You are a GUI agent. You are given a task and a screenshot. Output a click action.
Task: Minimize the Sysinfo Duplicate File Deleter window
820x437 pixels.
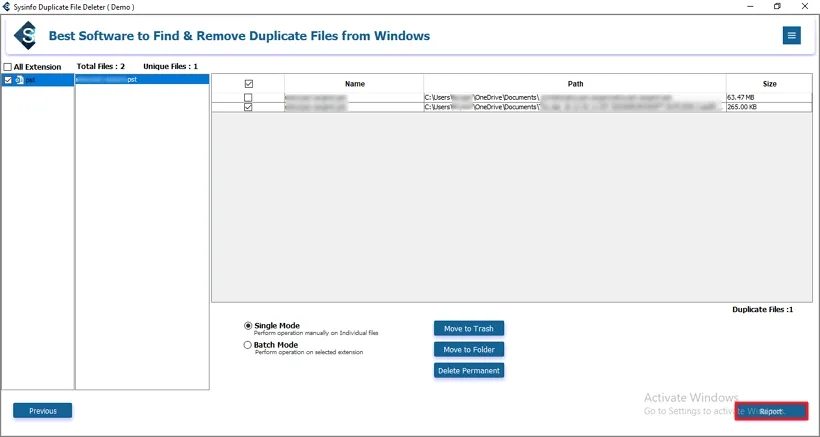750,6
